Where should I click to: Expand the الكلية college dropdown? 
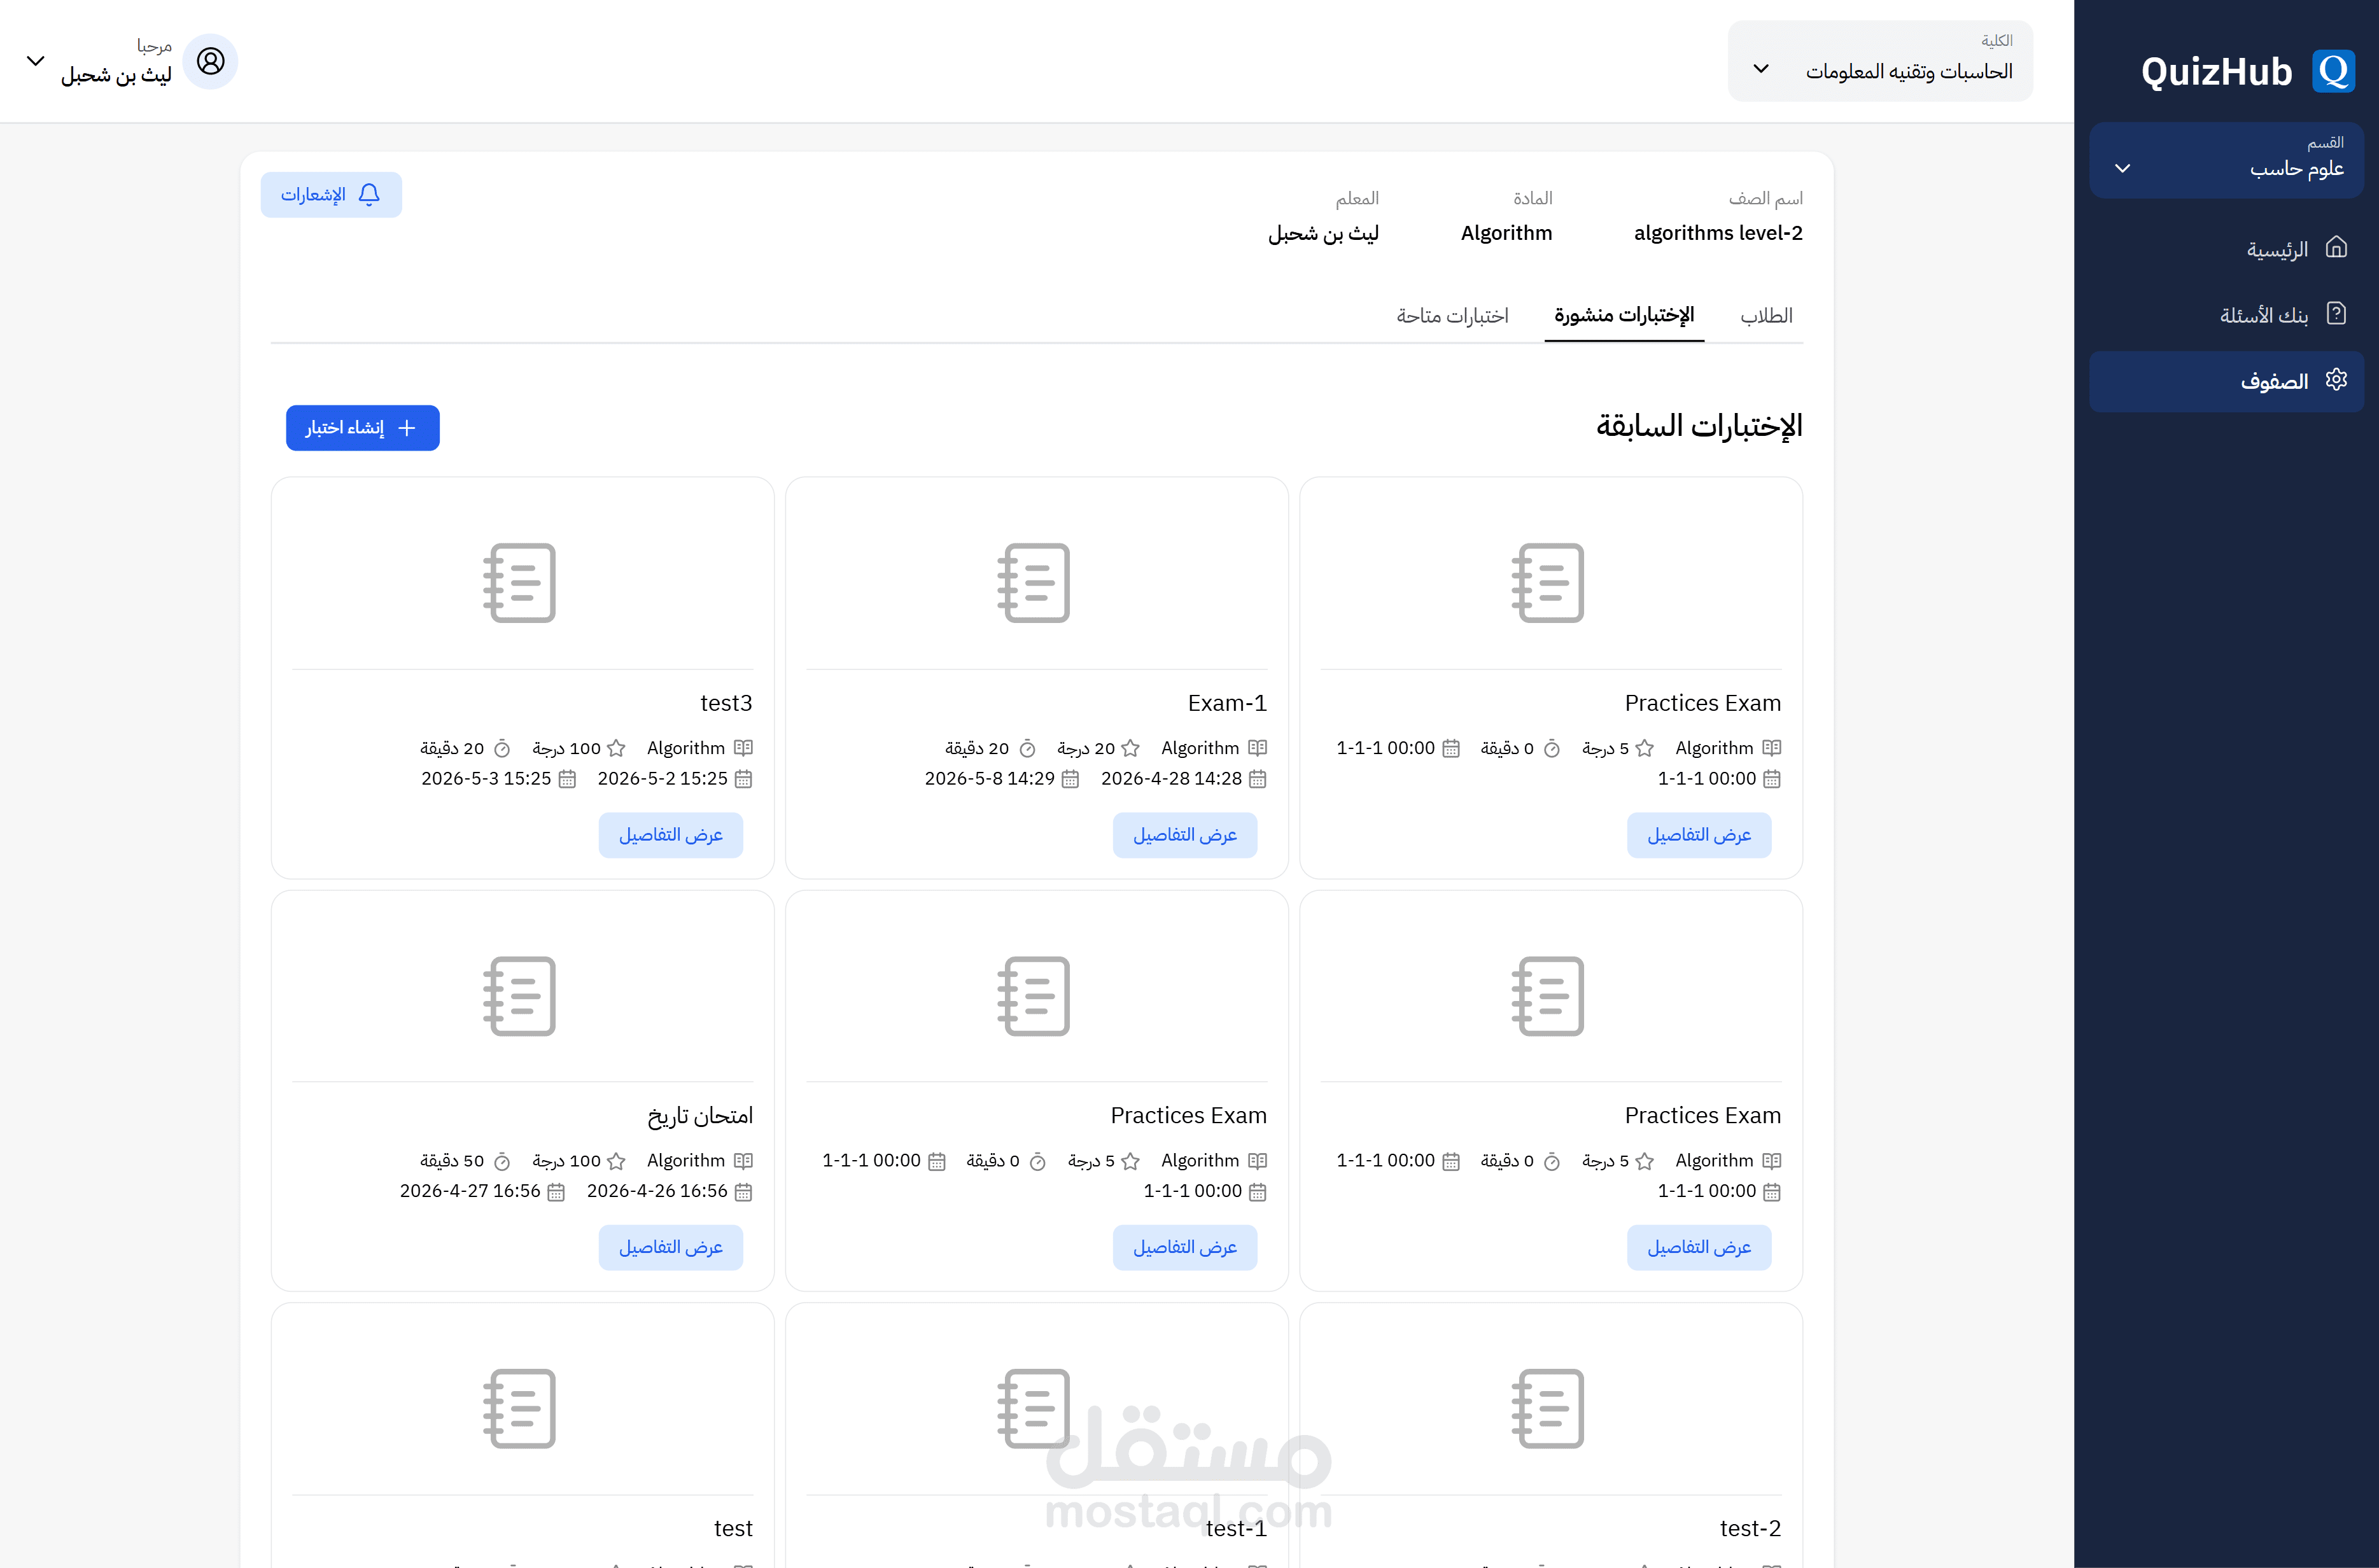(1880, 61)
